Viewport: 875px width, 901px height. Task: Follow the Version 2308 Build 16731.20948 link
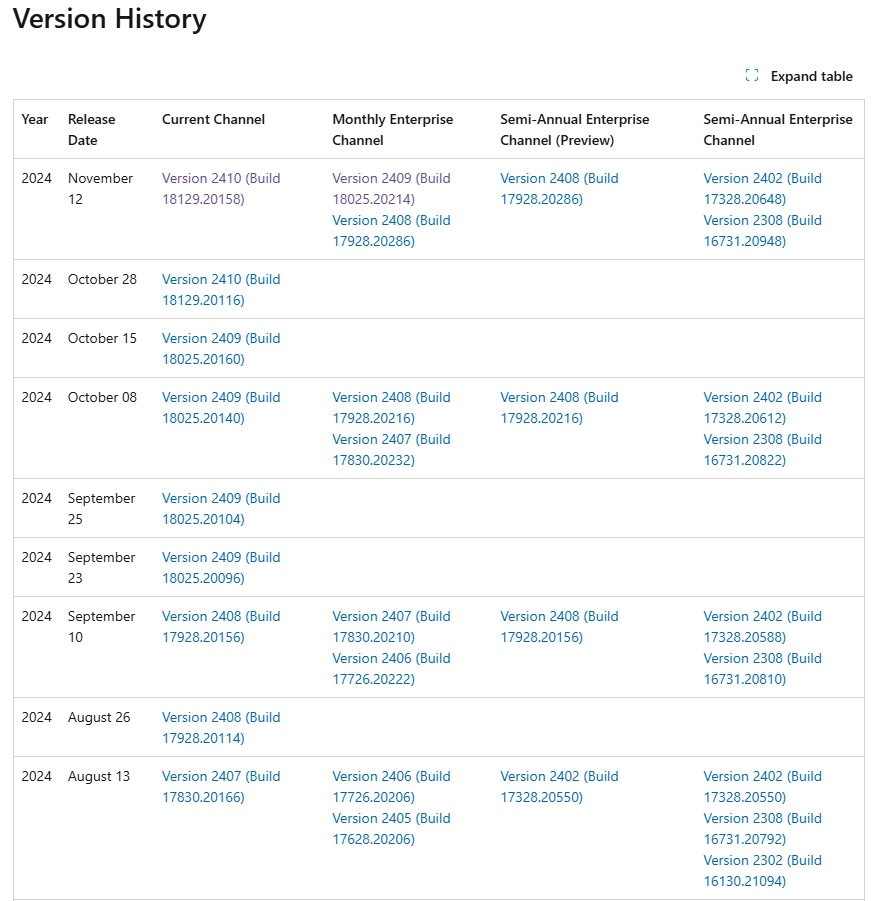[763, 230]
